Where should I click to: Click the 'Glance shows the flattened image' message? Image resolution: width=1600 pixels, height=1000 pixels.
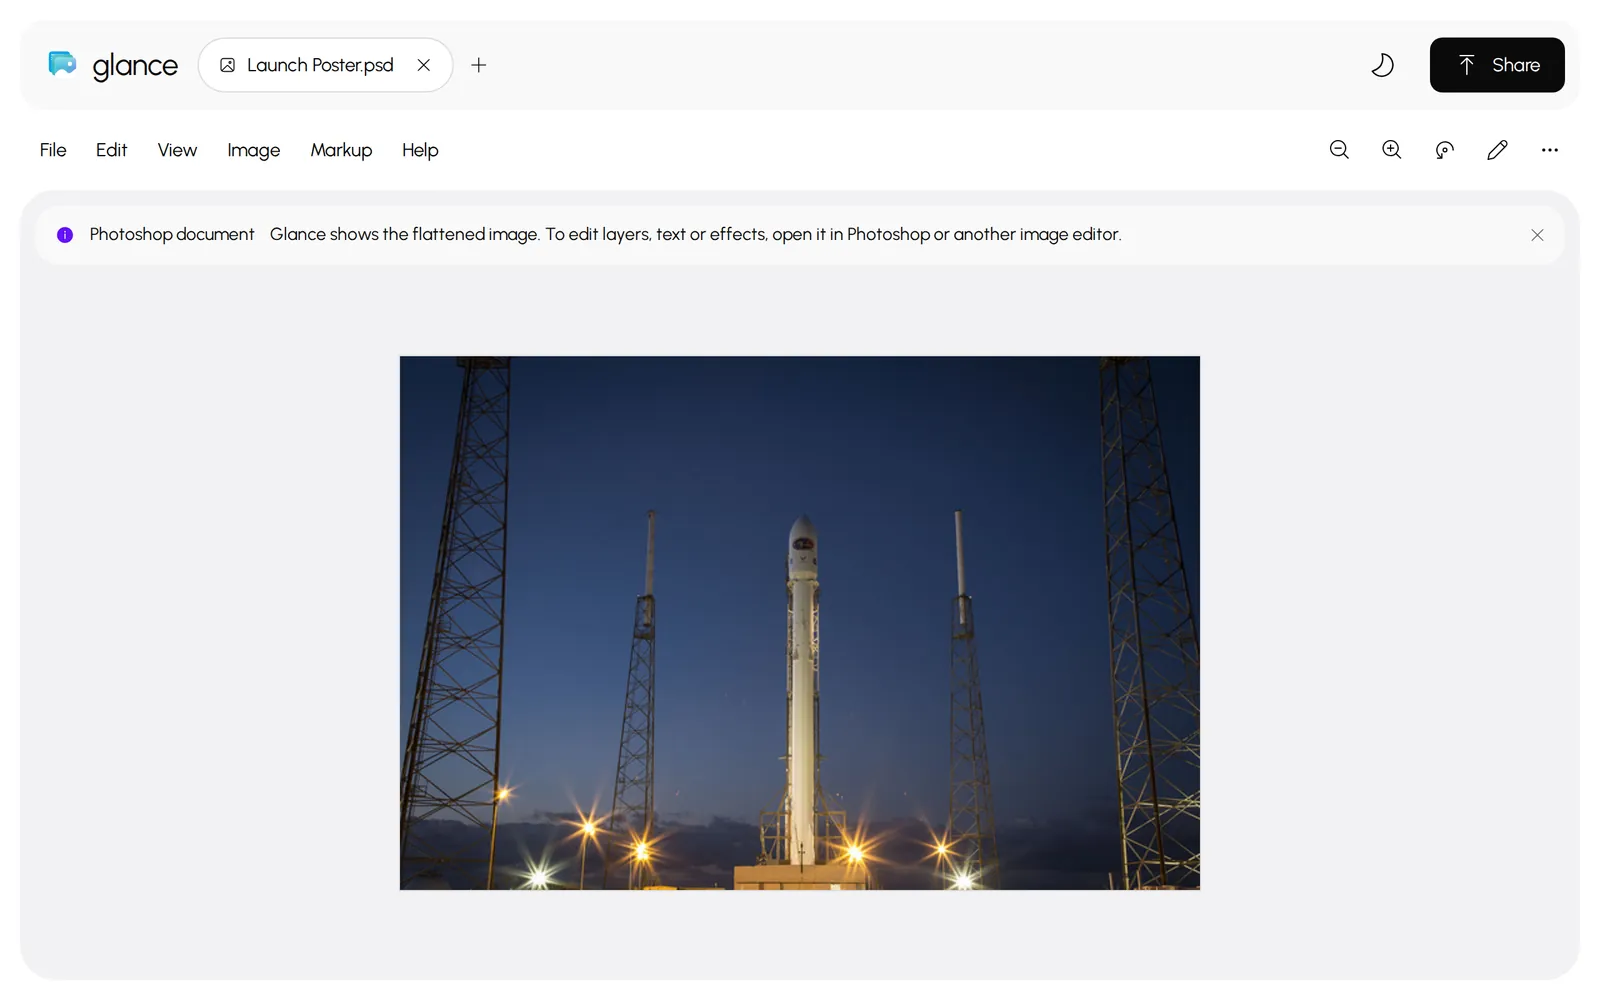click(695, 234)
